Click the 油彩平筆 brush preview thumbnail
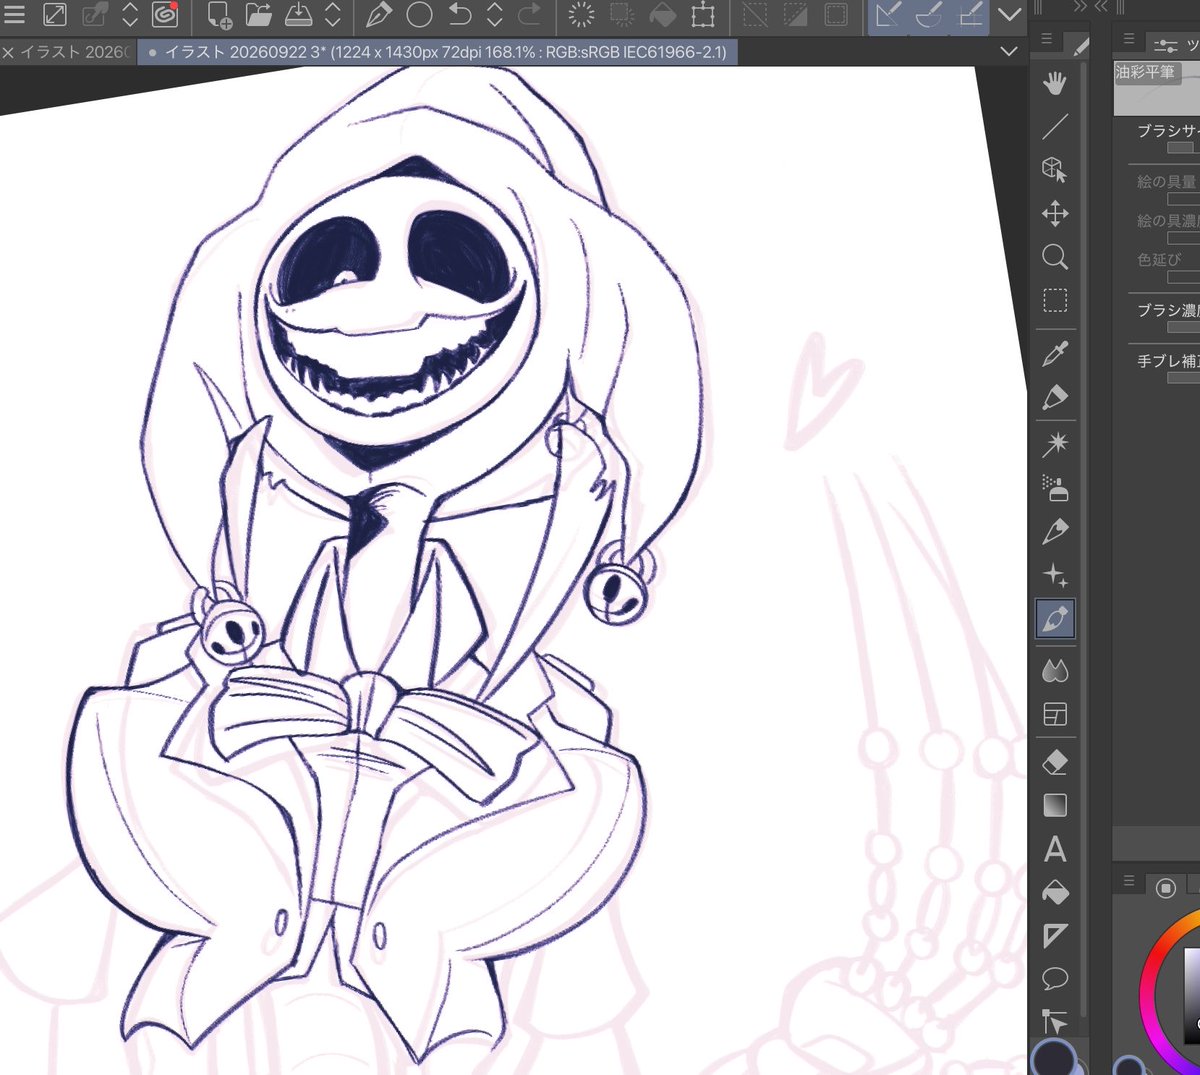1200x1075 pixels. pos(1157,88)
